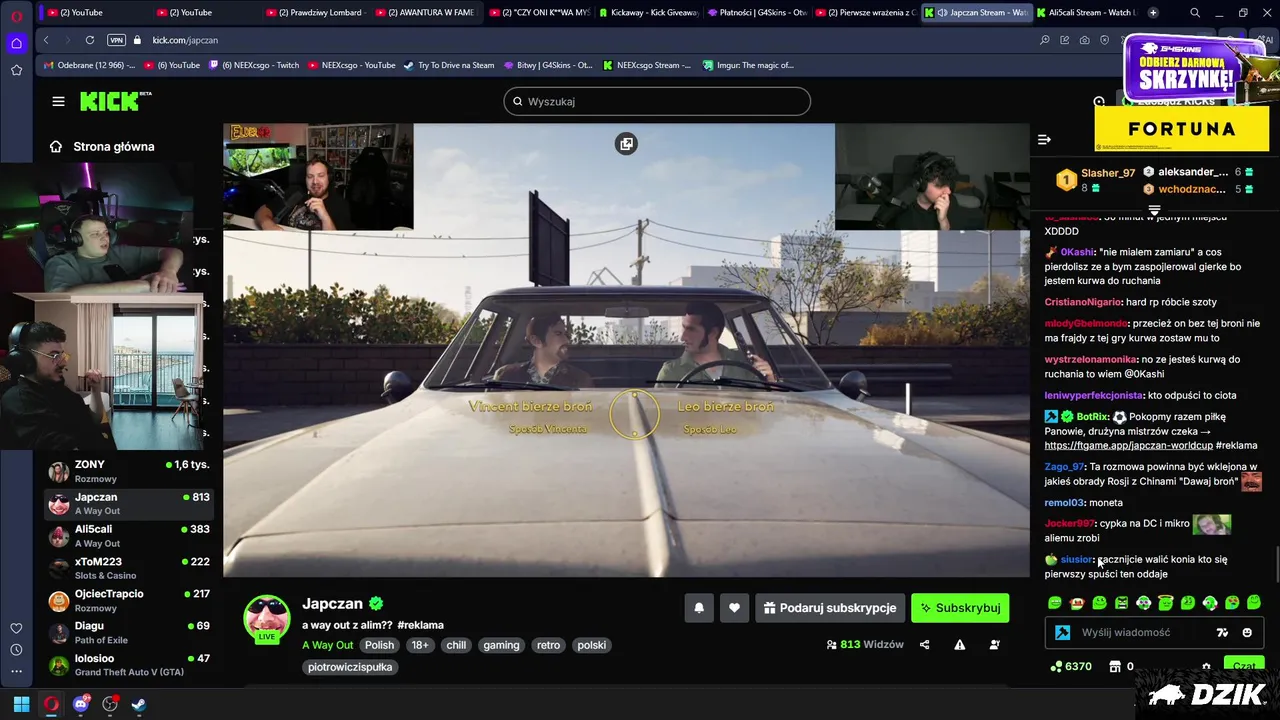Image resolution: width=1280 pixels, height=720 pixels.
Task: Open the Bitwy | G4Skins bookmark
Action: [548, 65]
